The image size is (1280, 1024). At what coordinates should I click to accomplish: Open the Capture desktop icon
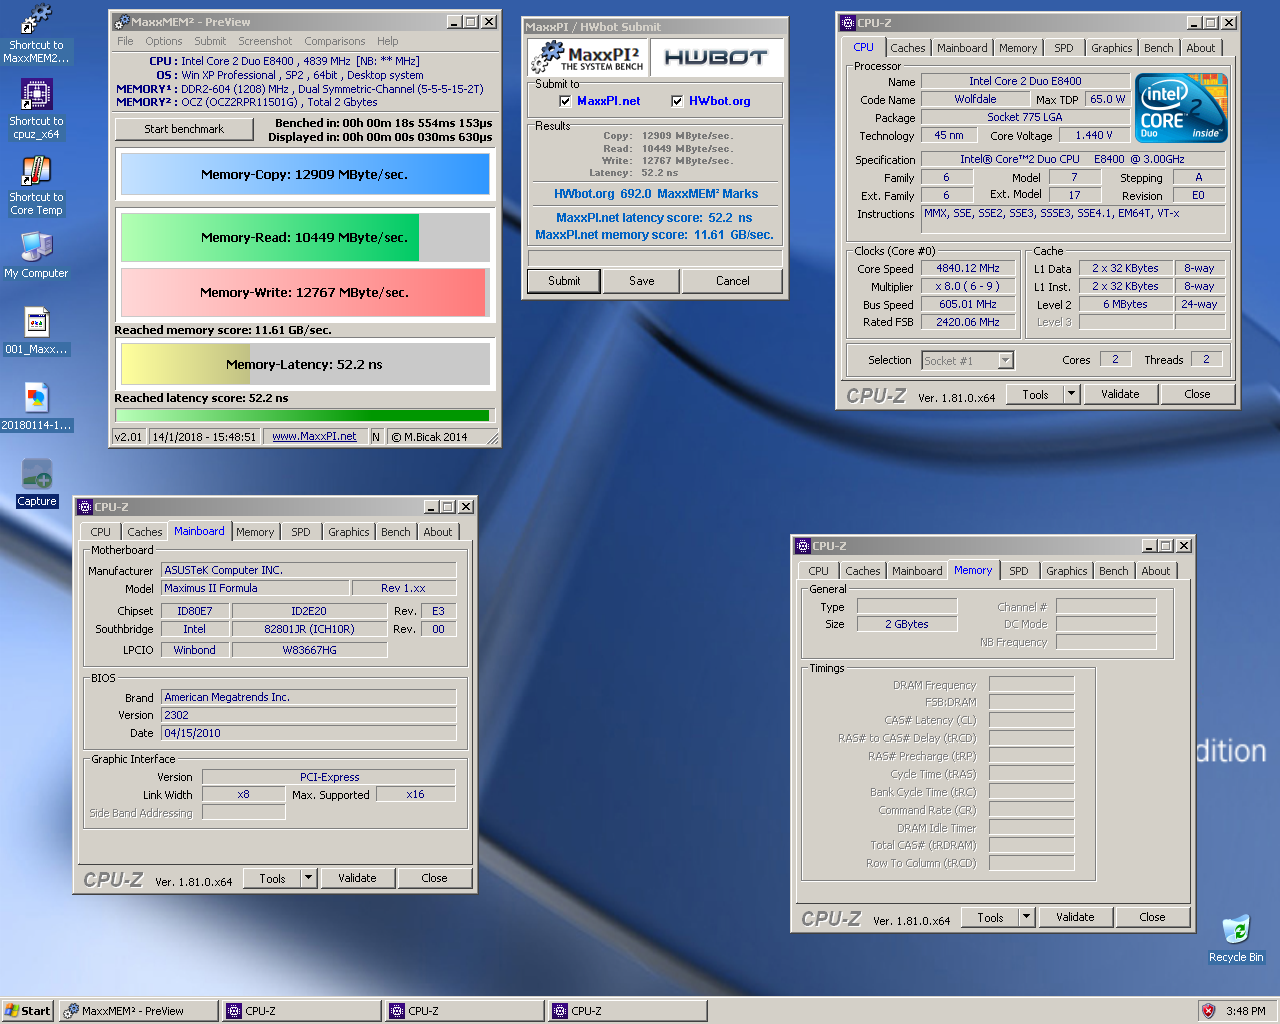coord(36,483)
